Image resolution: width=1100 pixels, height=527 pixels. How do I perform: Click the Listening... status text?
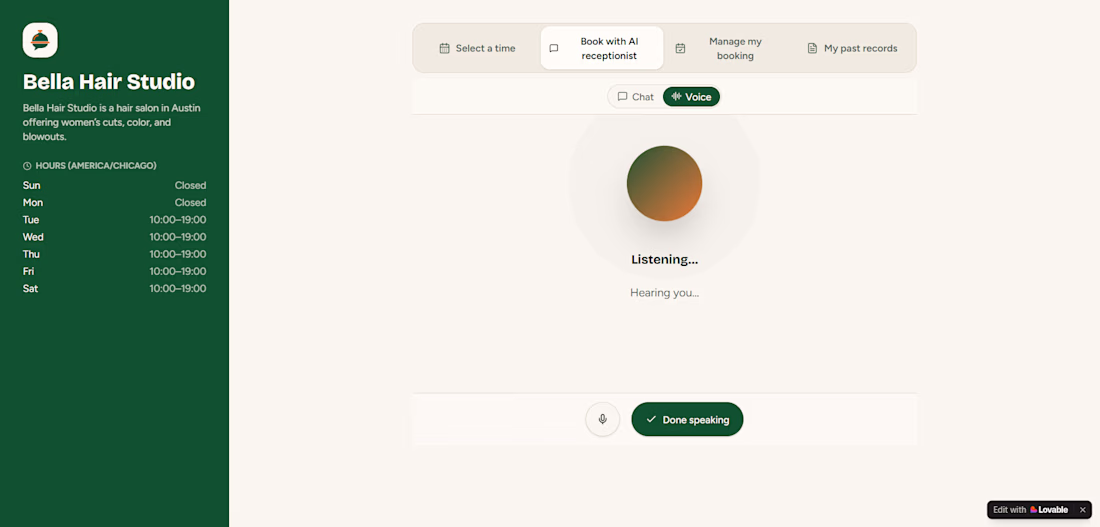[664, 260]
